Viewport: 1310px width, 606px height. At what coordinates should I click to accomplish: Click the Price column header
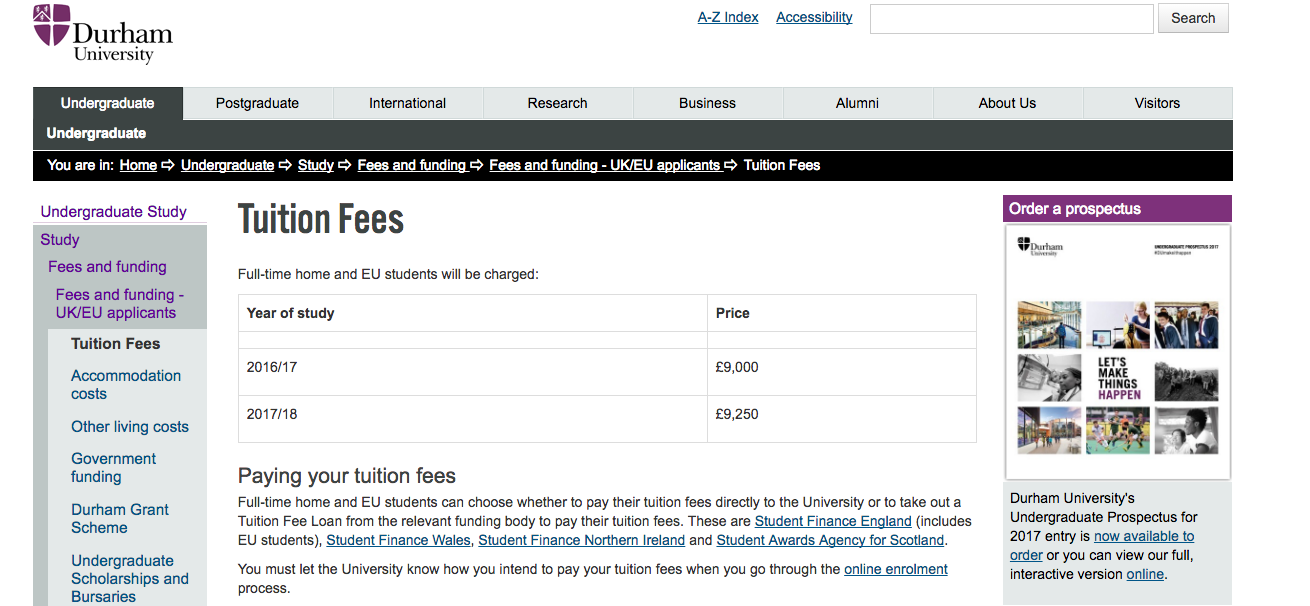click(x=842, y=313)
